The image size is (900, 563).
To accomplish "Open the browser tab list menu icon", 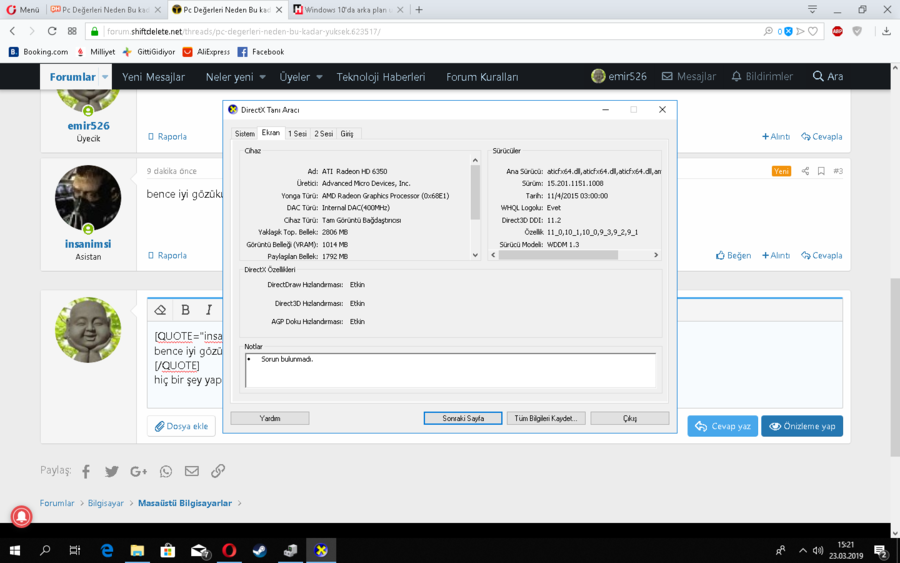I will [x=812, y=10].
